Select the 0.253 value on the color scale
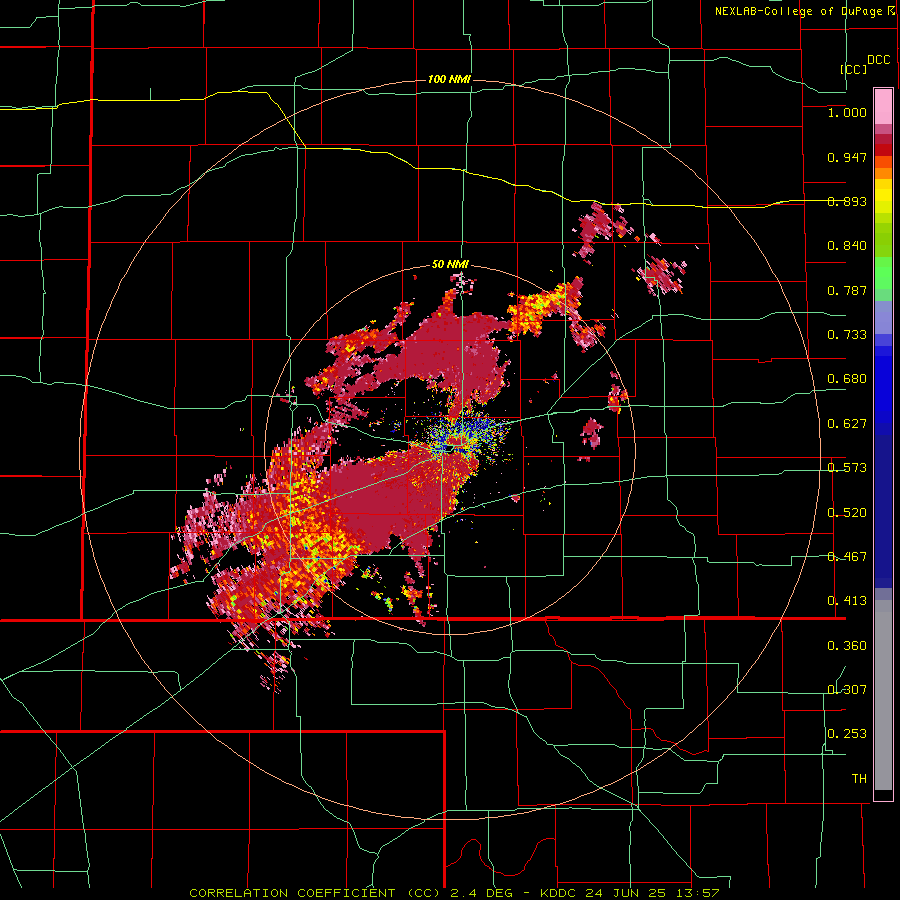The height and width of the screenshot is (900, 900). click(x=847, y=734)
